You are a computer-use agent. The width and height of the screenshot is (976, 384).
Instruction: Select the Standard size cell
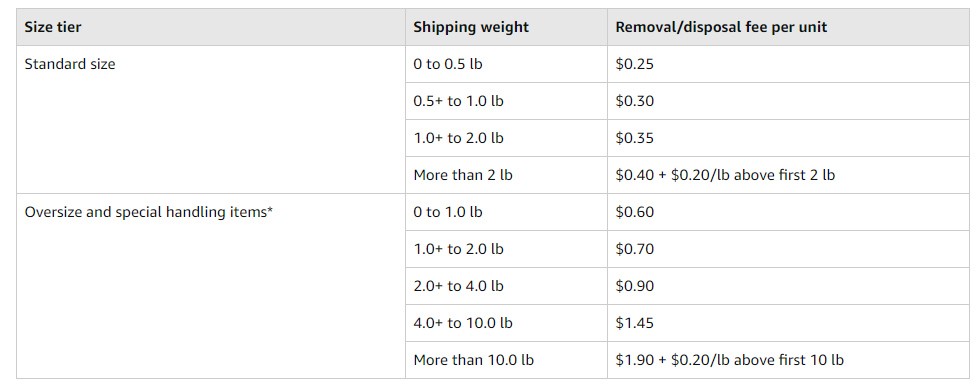[211, 119]
